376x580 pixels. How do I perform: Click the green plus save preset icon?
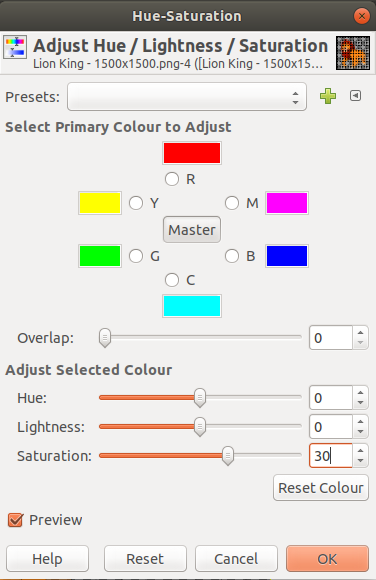(x=328, y=96)
